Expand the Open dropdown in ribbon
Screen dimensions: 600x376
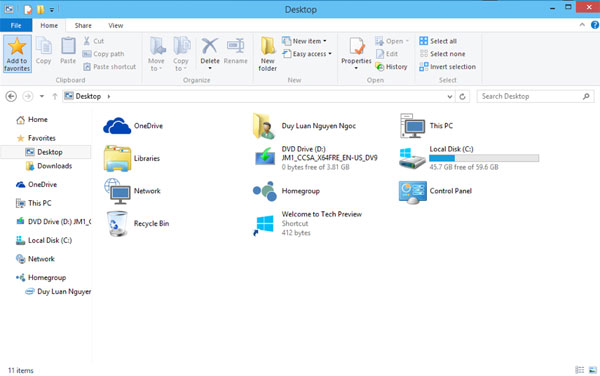point(392,41)
